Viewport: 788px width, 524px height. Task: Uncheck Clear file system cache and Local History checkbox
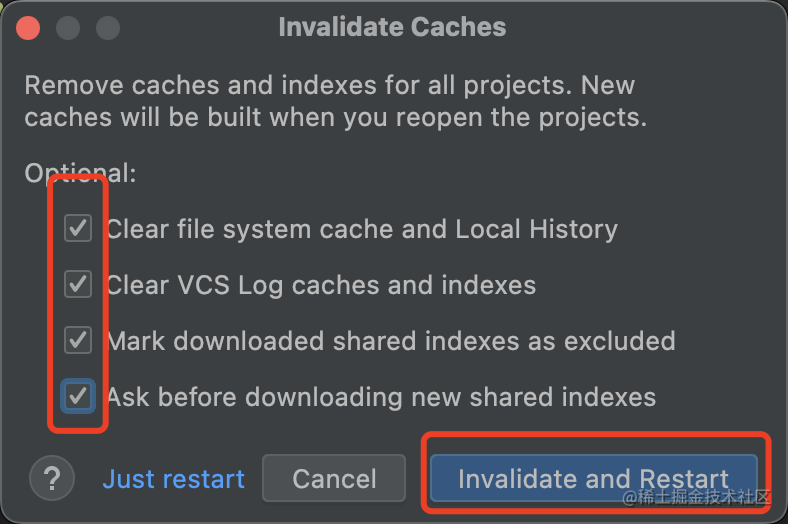(78, 228)
